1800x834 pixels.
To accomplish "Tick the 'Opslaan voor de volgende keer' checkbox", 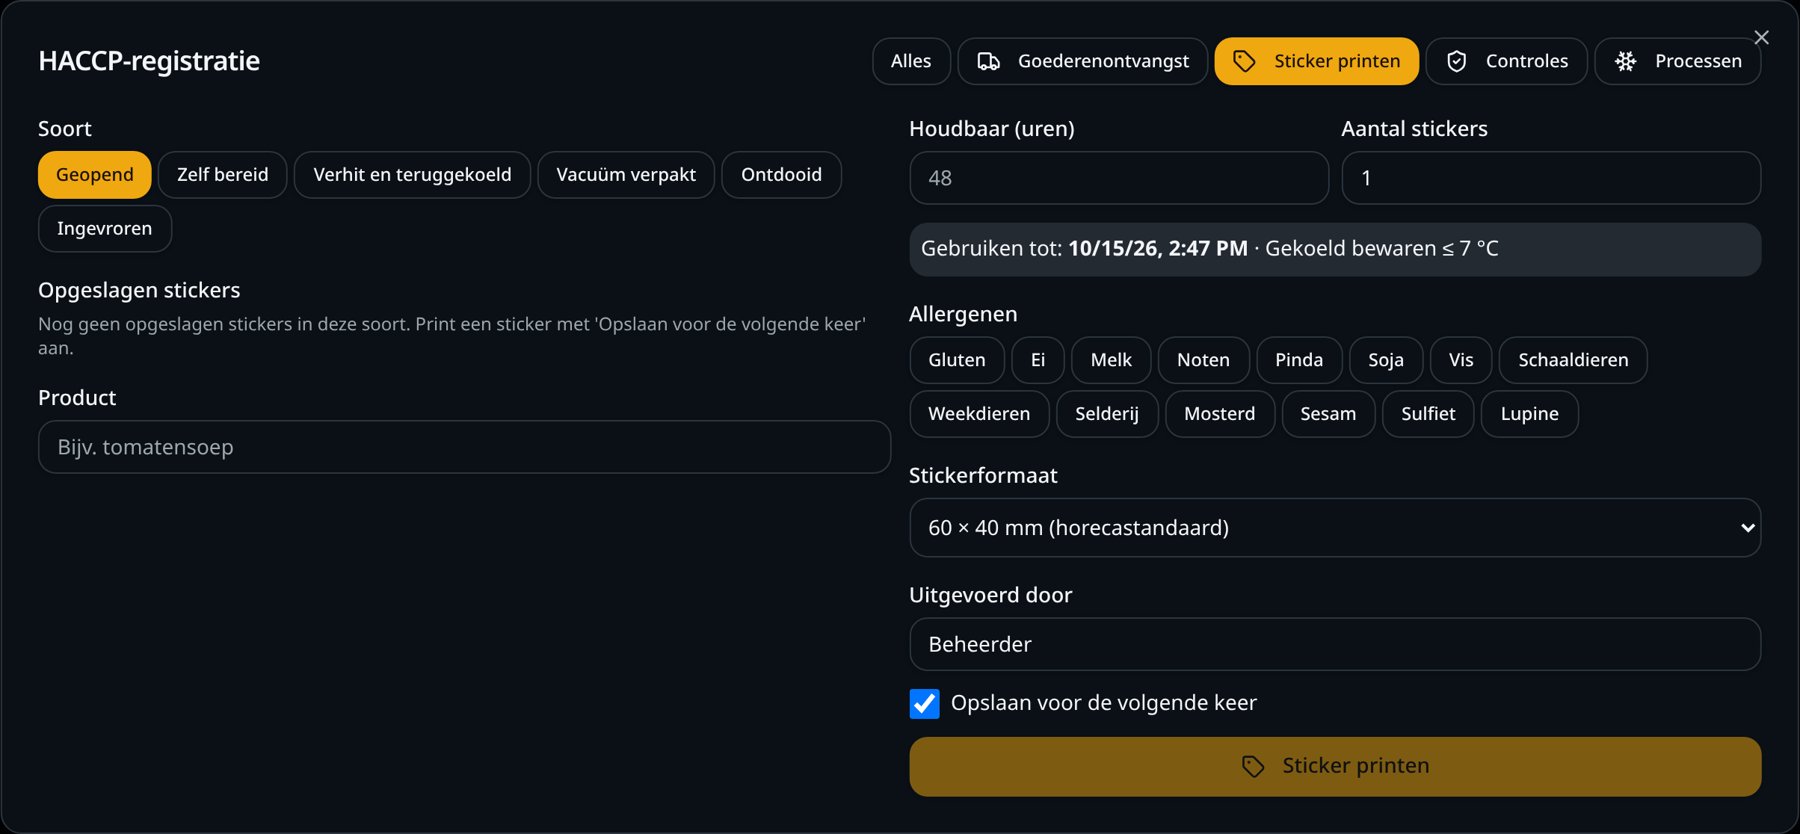I will 924,704.
